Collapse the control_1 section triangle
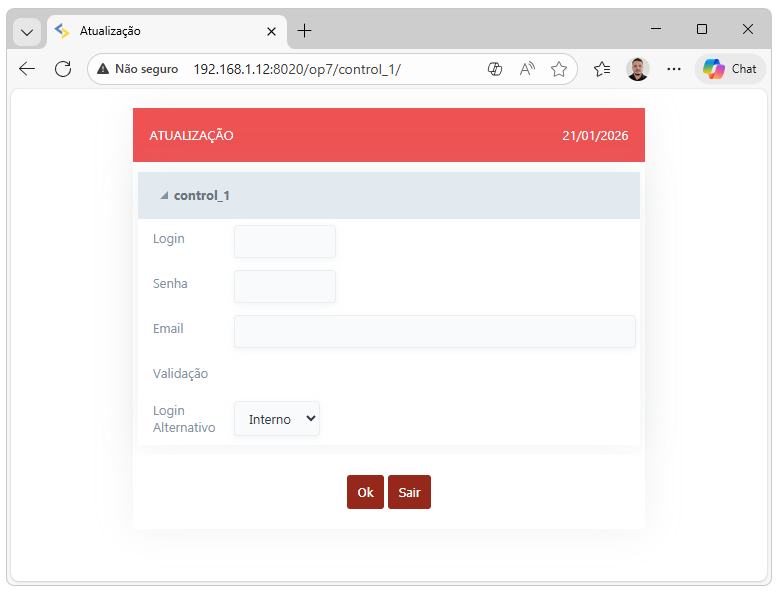781x596 pixels. [x=164, y=196]
